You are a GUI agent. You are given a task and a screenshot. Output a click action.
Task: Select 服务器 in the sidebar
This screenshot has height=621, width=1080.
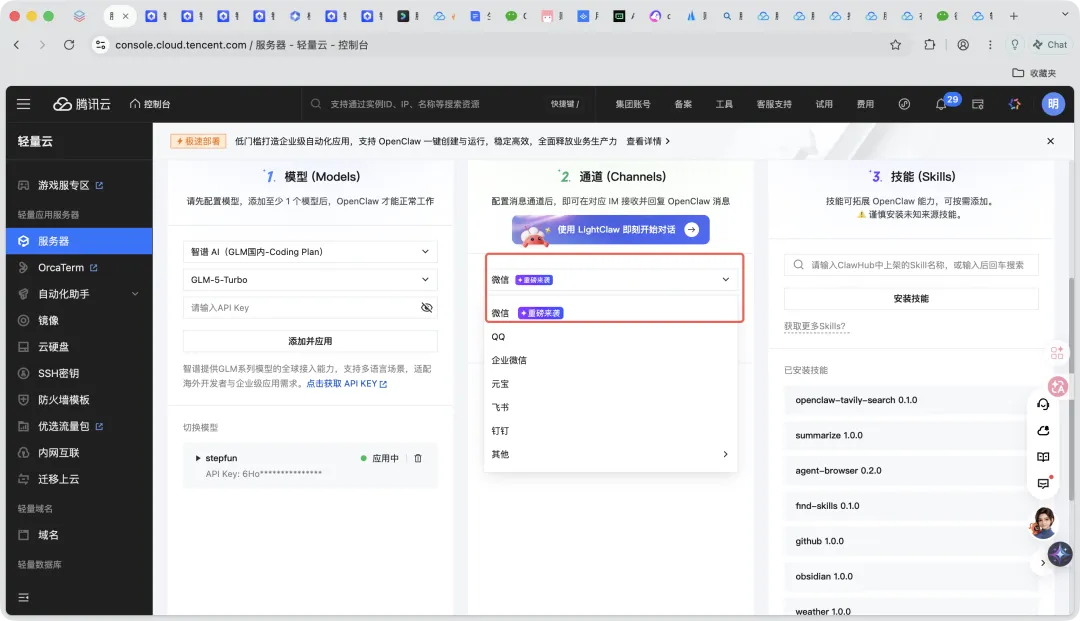pyautogui.click(x=79, y=241)
